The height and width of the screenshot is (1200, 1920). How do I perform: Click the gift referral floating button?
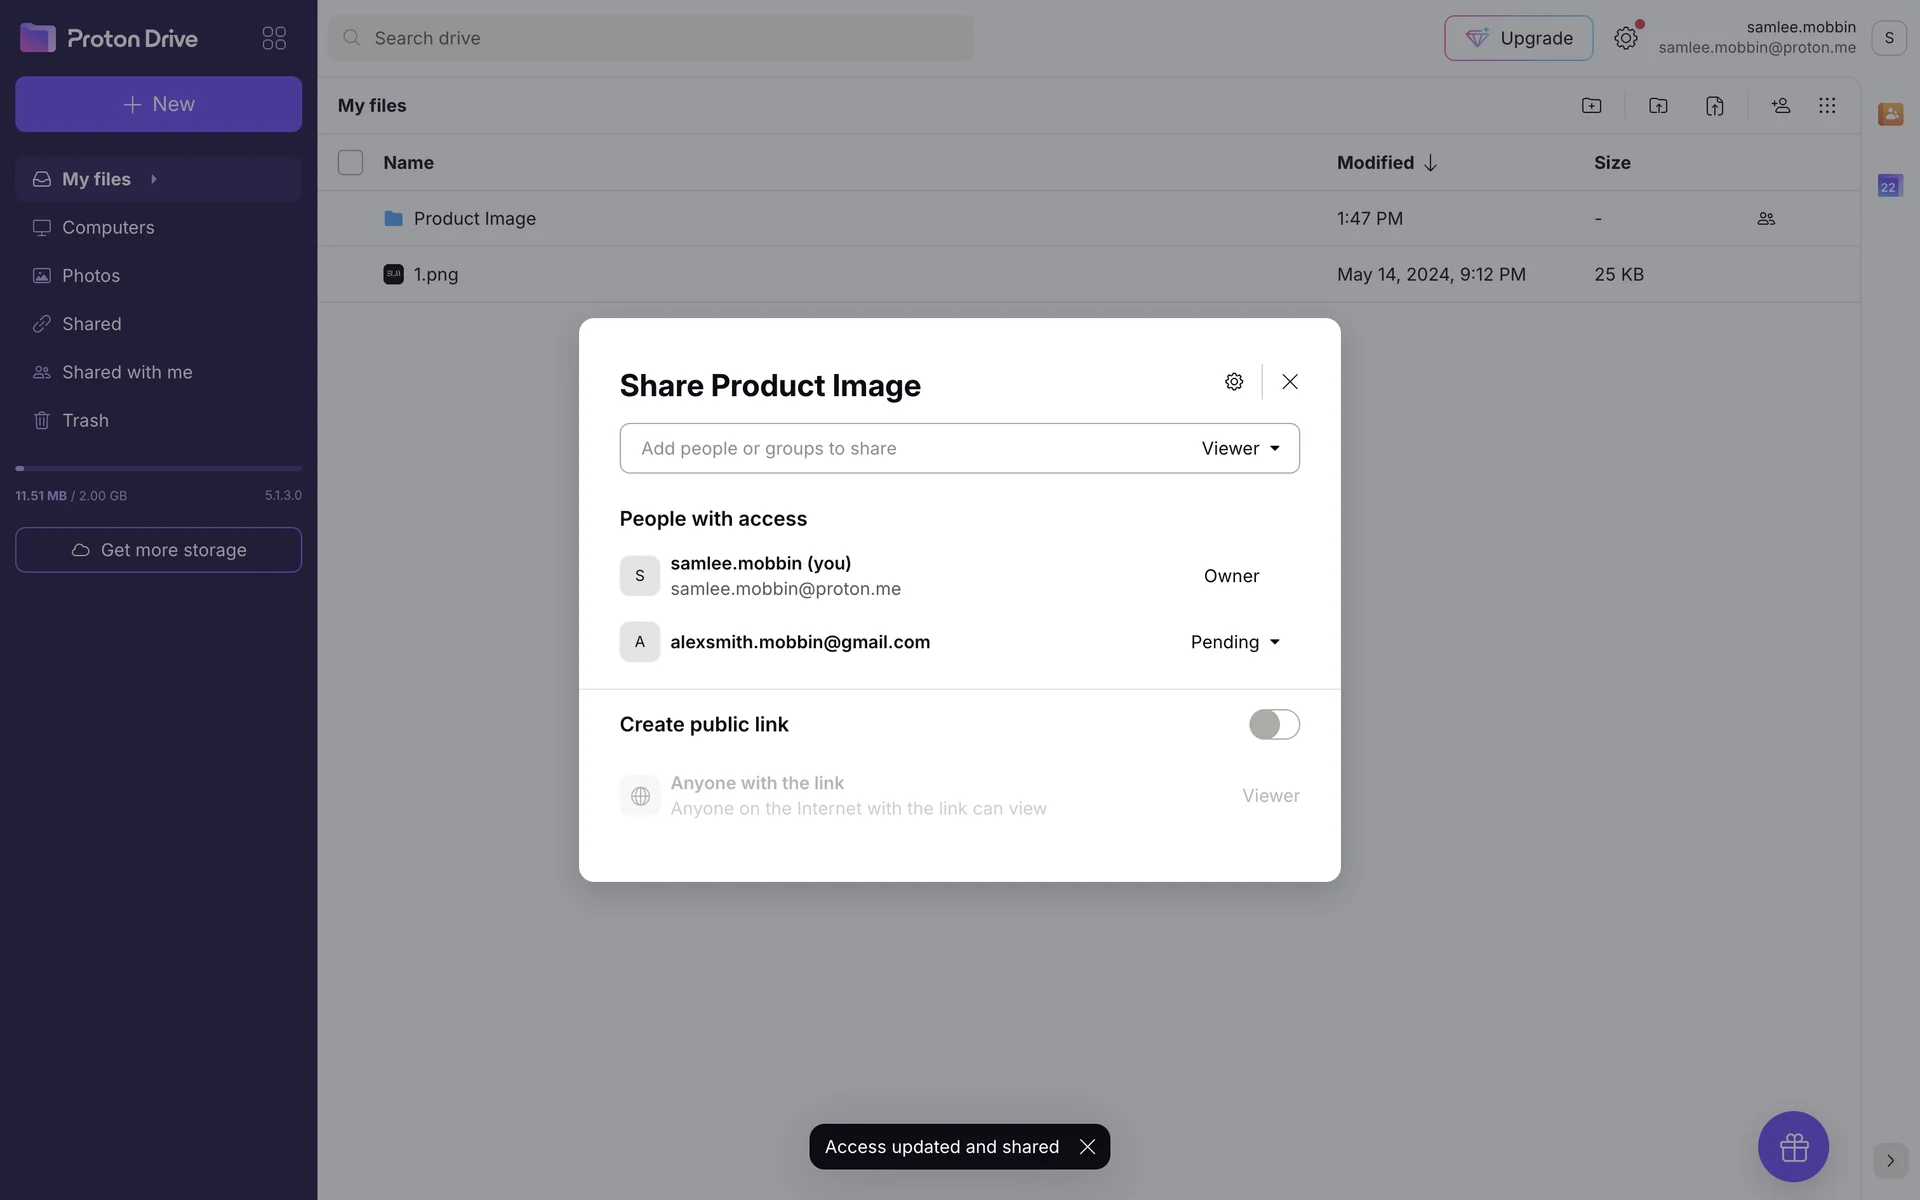(x=1793, y=1146)
